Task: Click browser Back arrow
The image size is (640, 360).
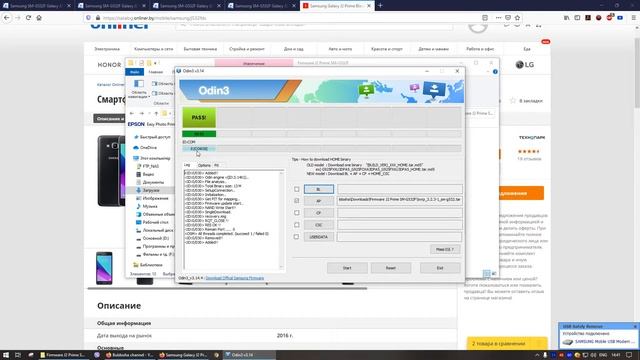Action: [x=7, y=18]
